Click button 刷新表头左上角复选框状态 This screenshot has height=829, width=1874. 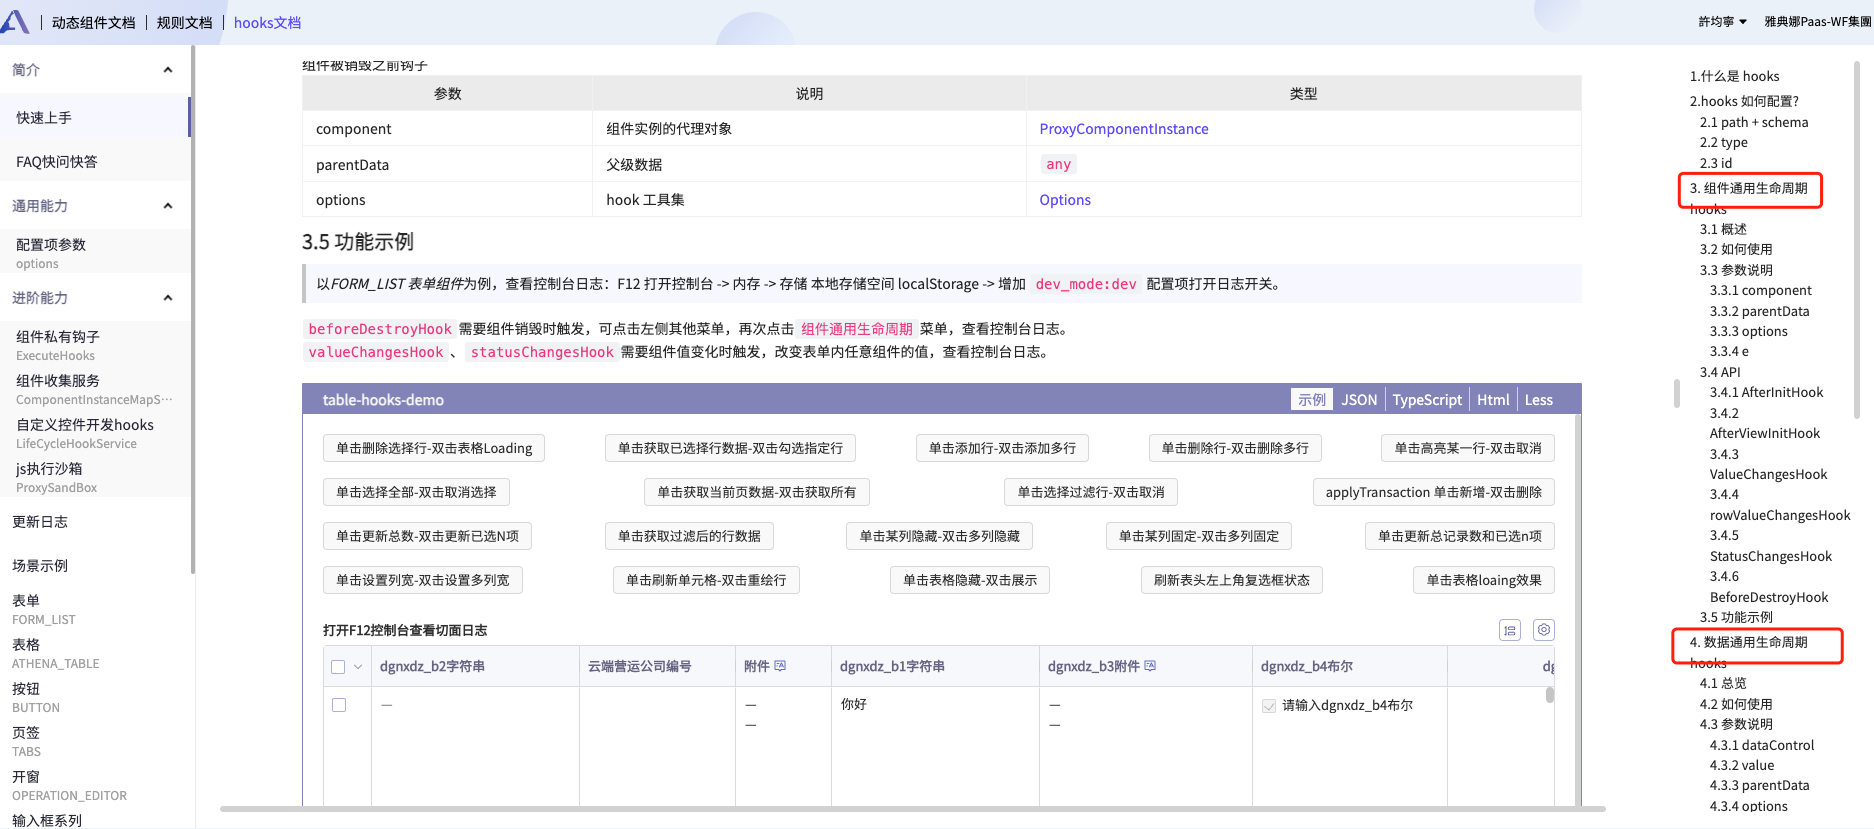coord(1232,580)
